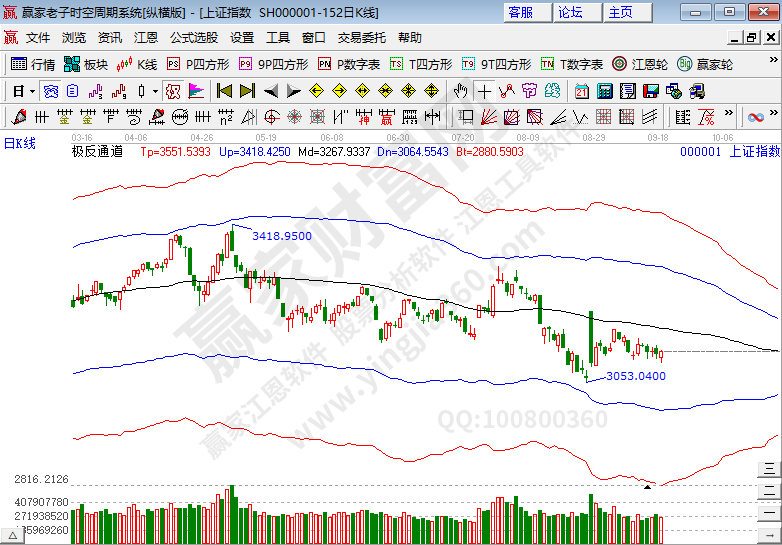Open the calculator tool icon
This screenshot has width=782, height=545.
tap(604, 91)
